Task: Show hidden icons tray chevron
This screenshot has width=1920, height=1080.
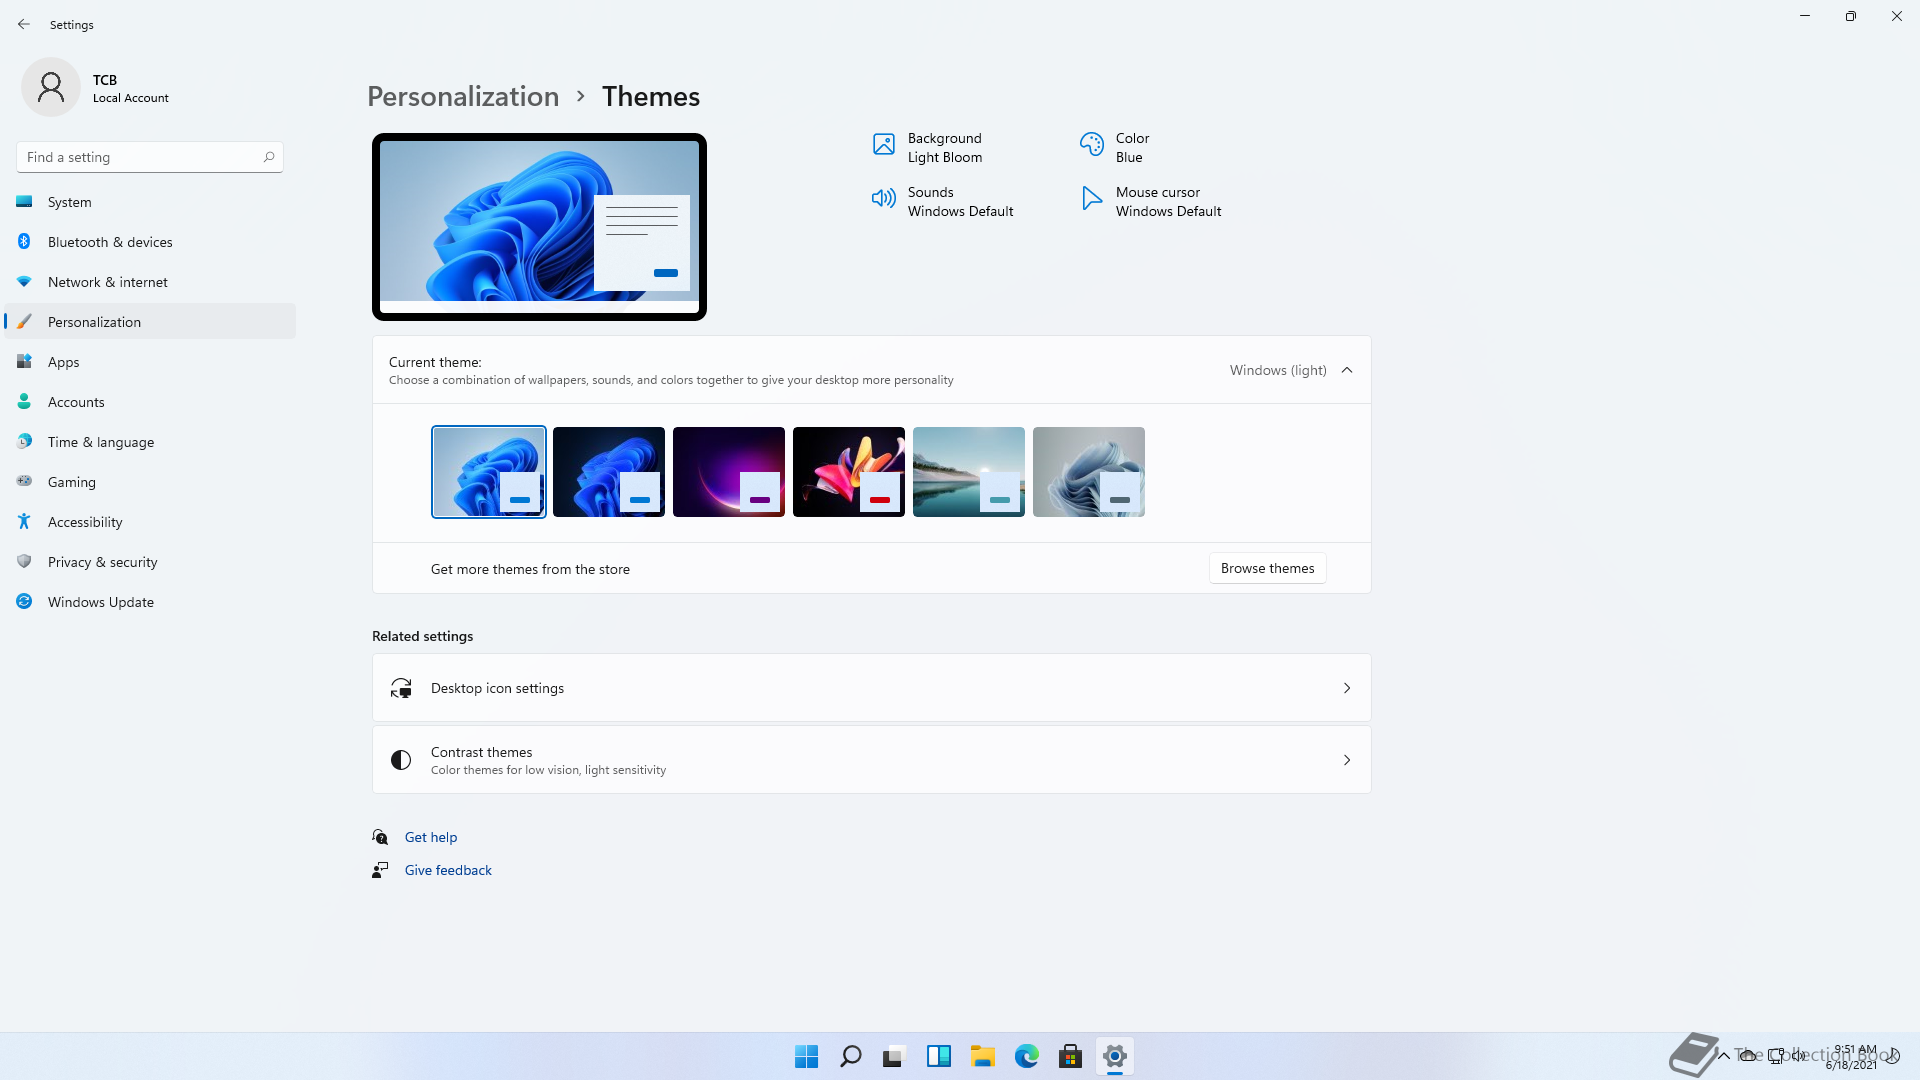Action: 1724,1056
